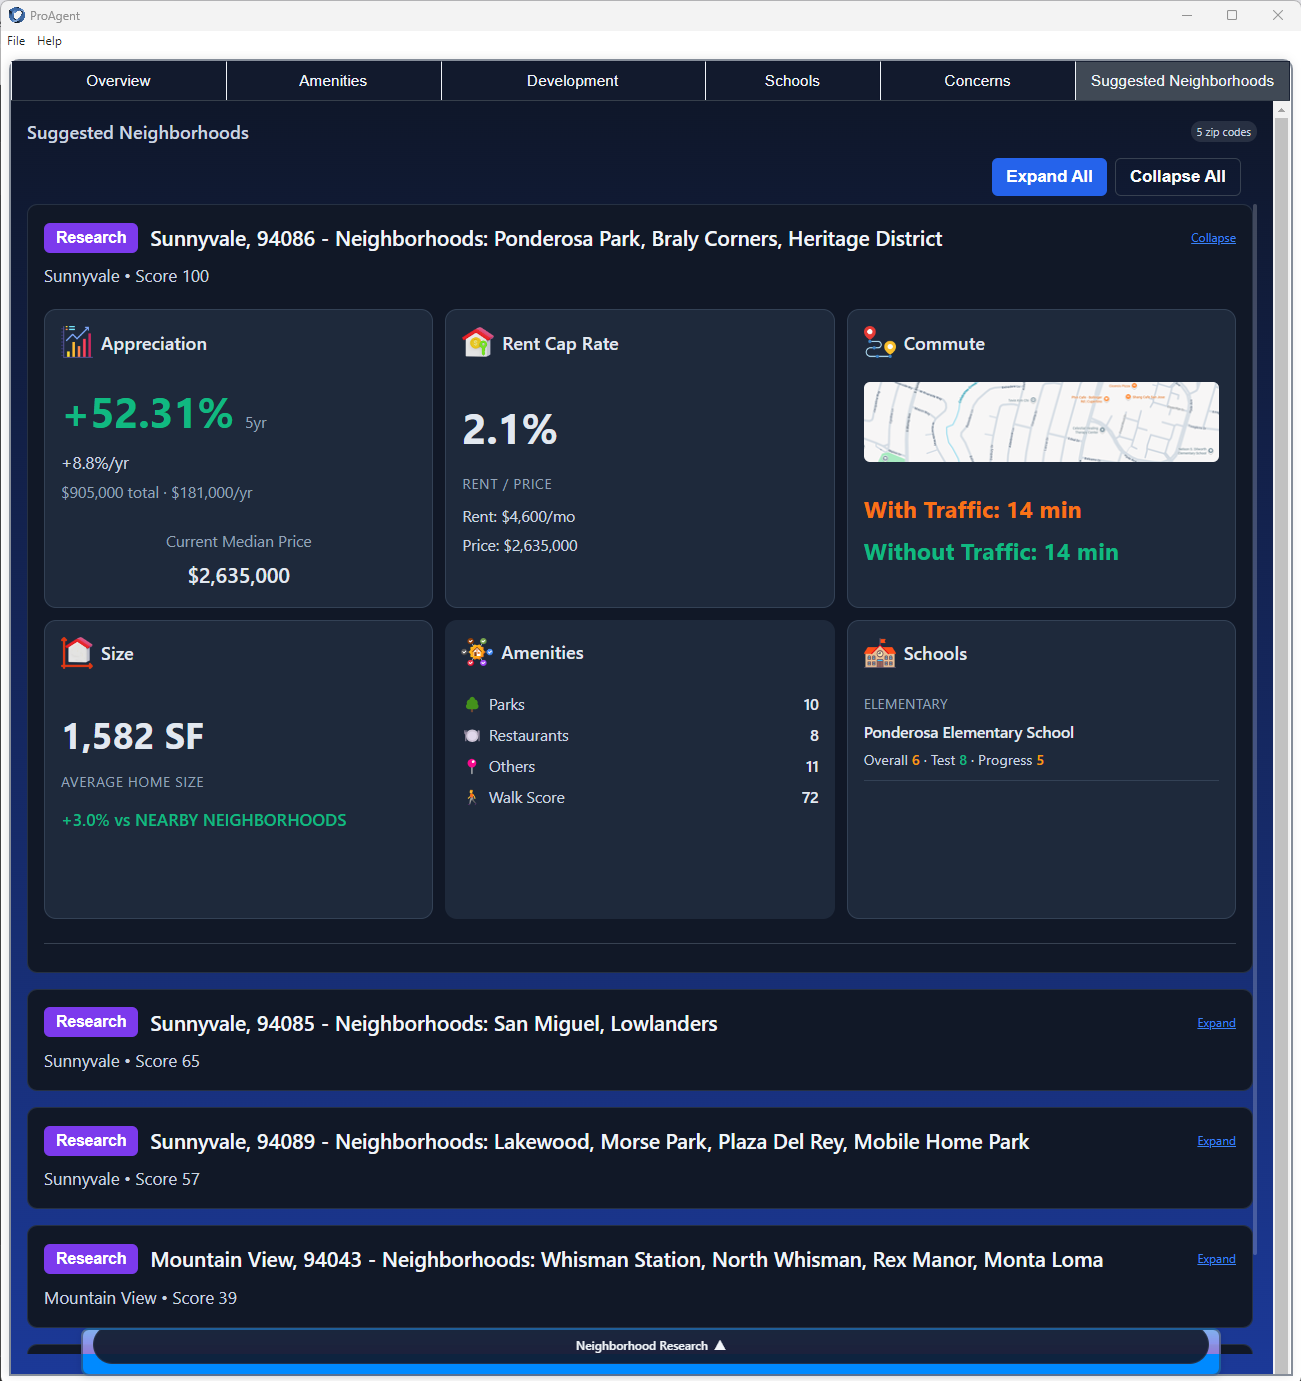Click the Amenities icon

coord(477,652)
